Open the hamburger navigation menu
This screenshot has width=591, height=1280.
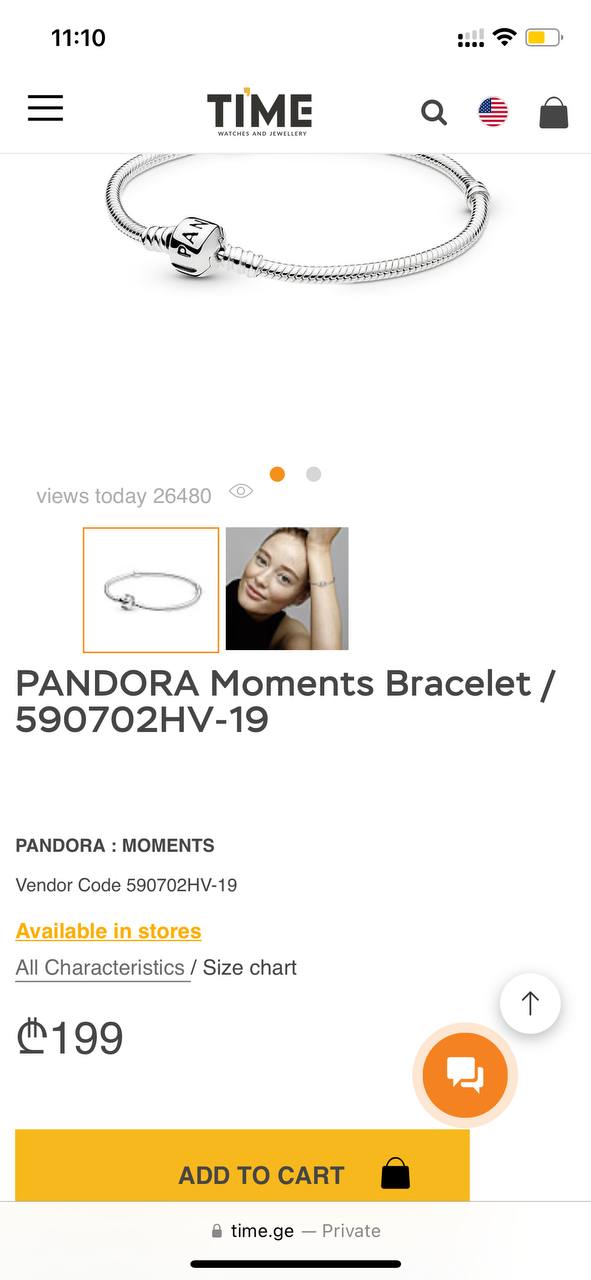[45, 108]
